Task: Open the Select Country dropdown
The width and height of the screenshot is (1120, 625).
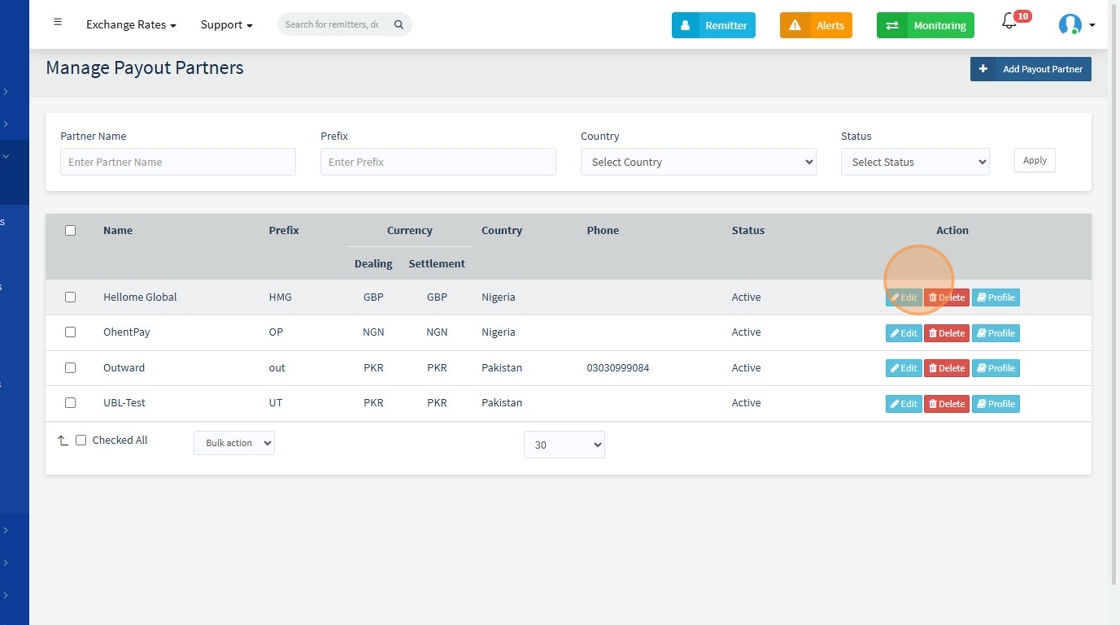Action: [x=699, y=162]
